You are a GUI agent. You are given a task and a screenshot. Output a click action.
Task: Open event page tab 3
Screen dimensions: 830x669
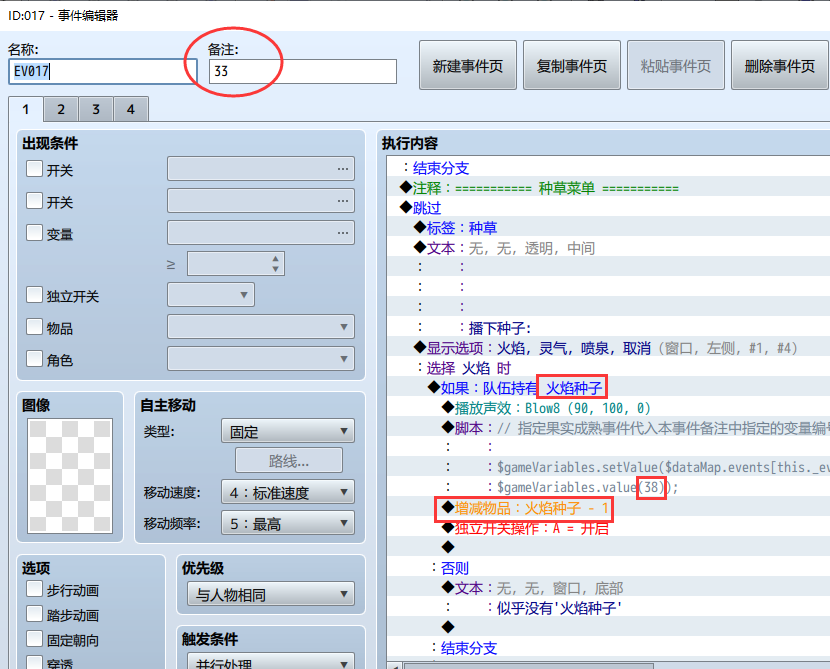tap(96, 110)
